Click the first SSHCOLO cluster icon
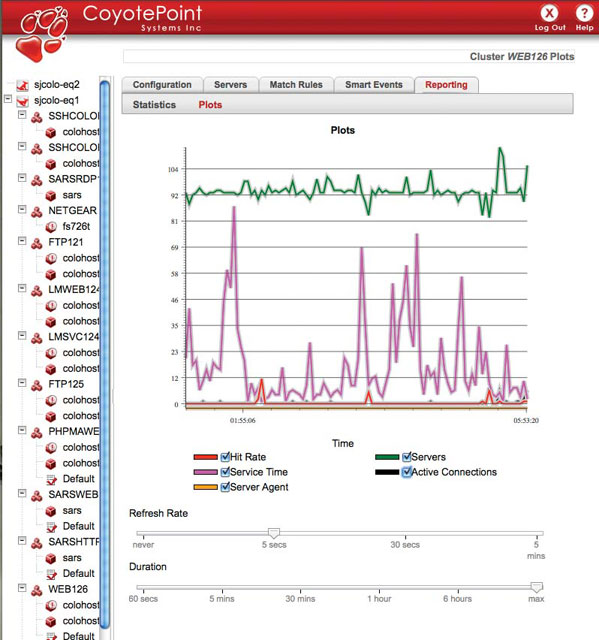The height and width of the screenshot is (640, 599). [37, 117]
